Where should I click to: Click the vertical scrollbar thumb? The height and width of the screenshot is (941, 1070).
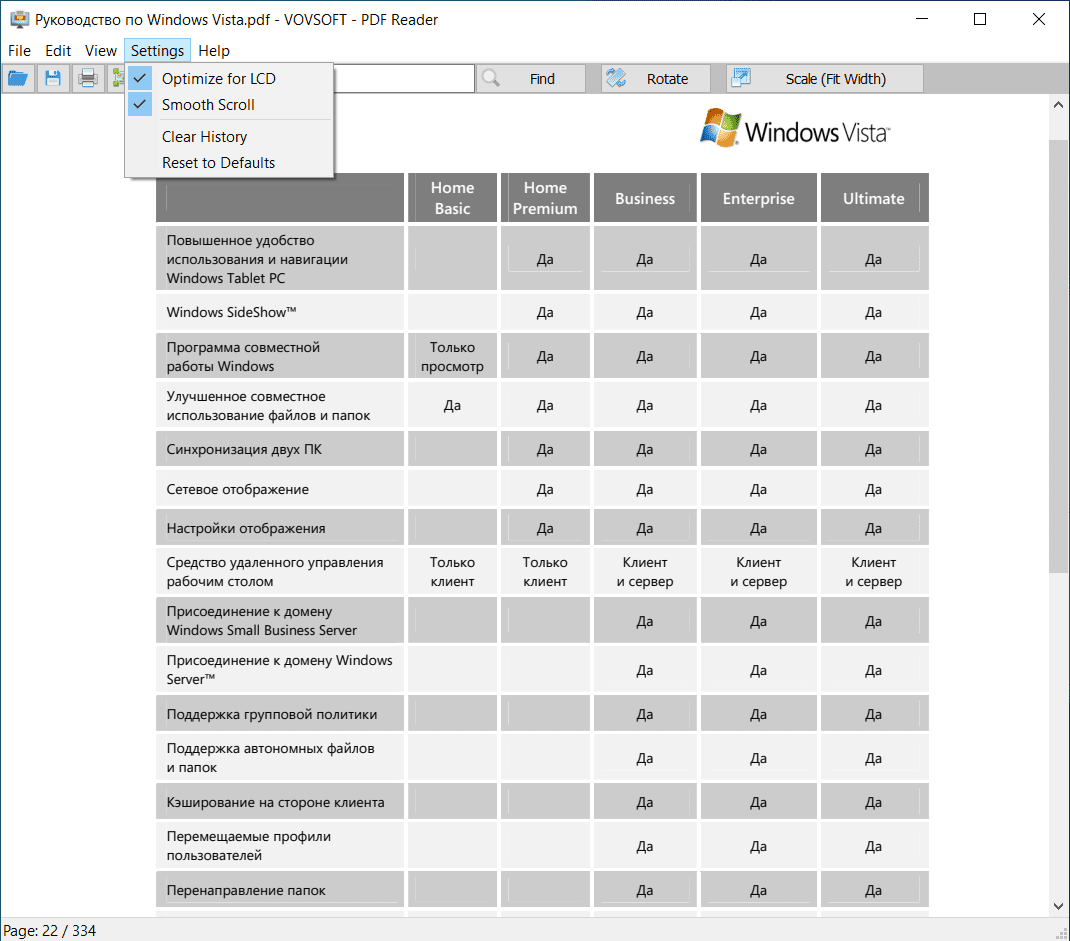coord(1058,356)
